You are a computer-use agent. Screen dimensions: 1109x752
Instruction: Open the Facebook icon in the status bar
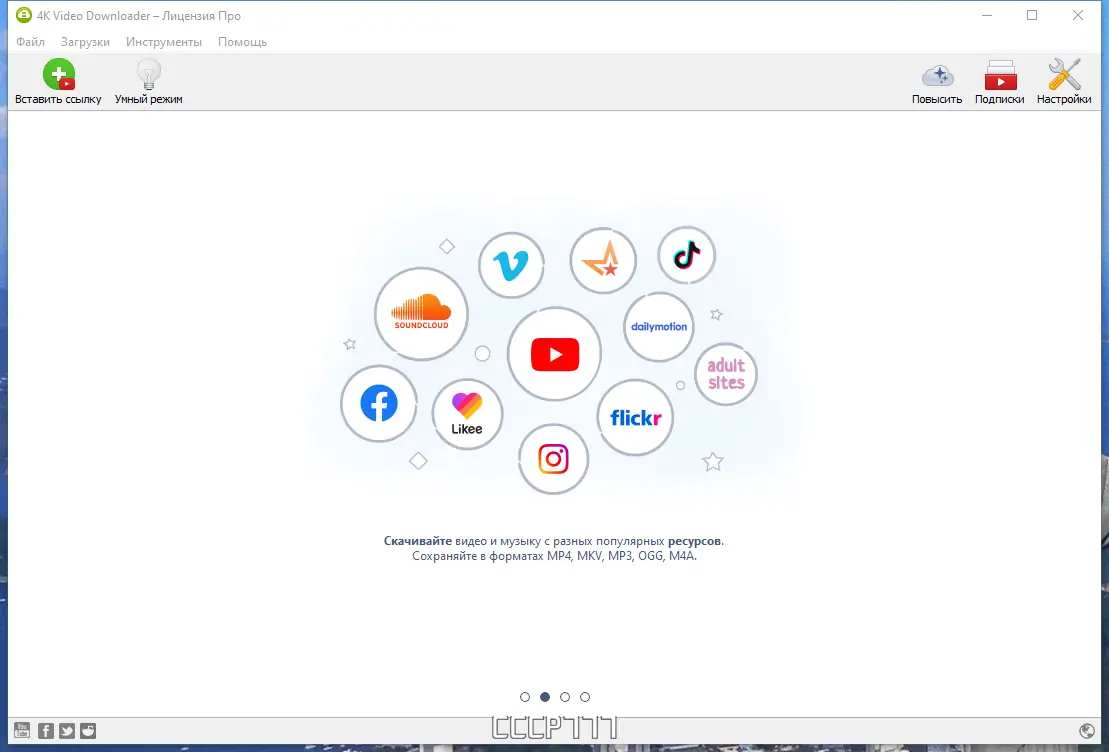[x=44, y=730]
